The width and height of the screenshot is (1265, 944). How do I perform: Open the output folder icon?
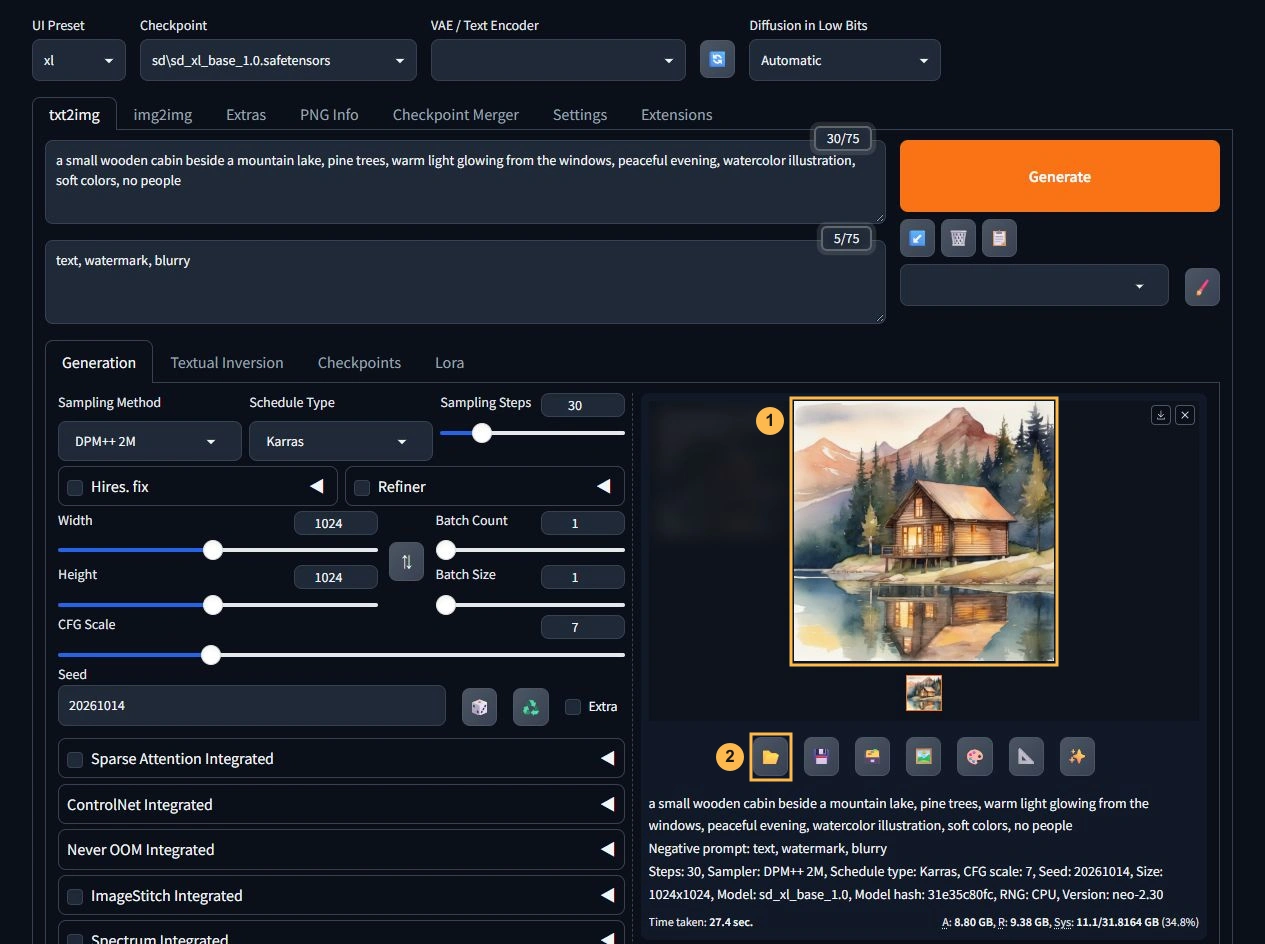tap(770, 757)
